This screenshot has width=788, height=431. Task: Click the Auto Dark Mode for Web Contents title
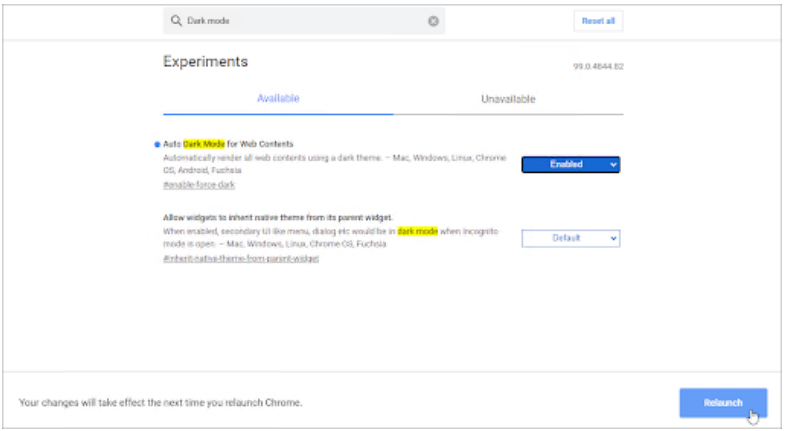229,144
